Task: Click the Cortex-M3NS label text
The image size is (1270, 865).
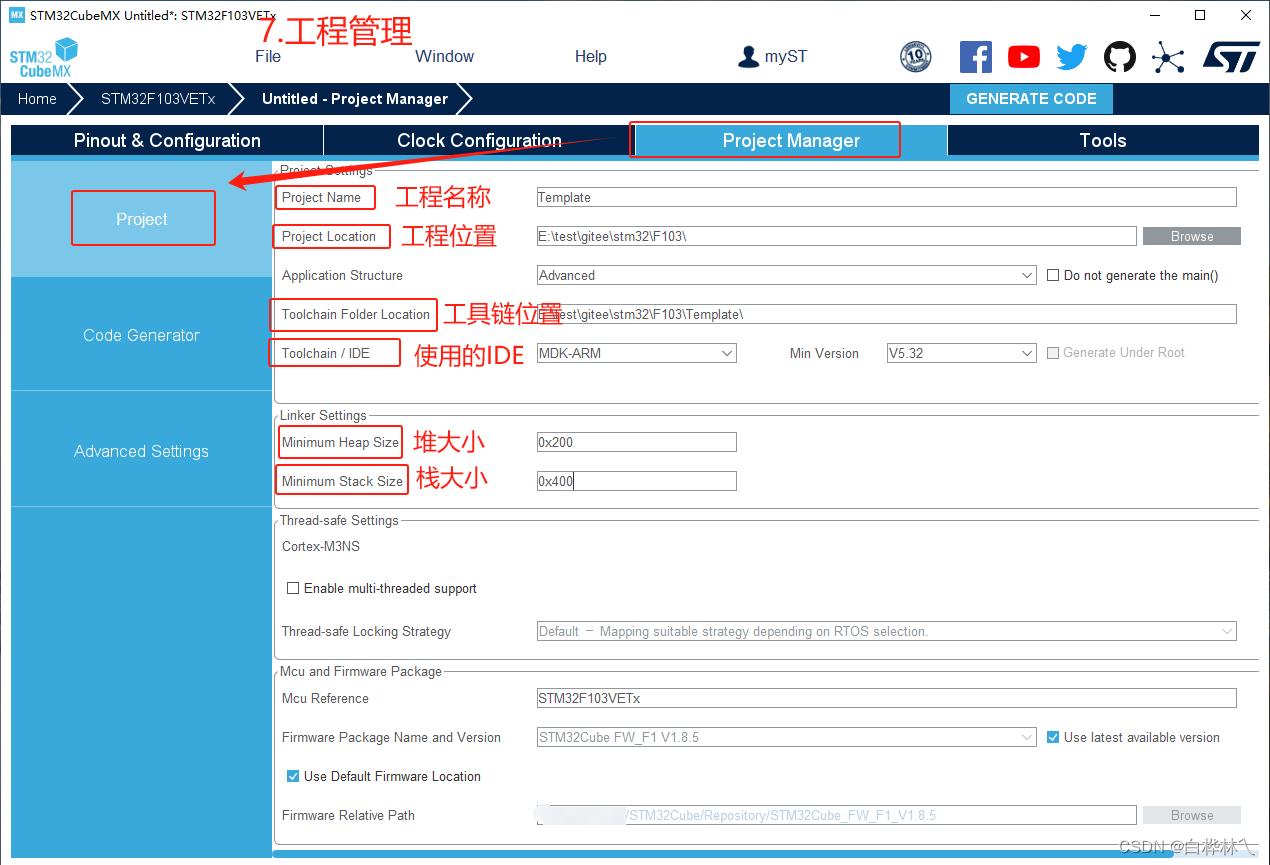Action: click(321, 546)
